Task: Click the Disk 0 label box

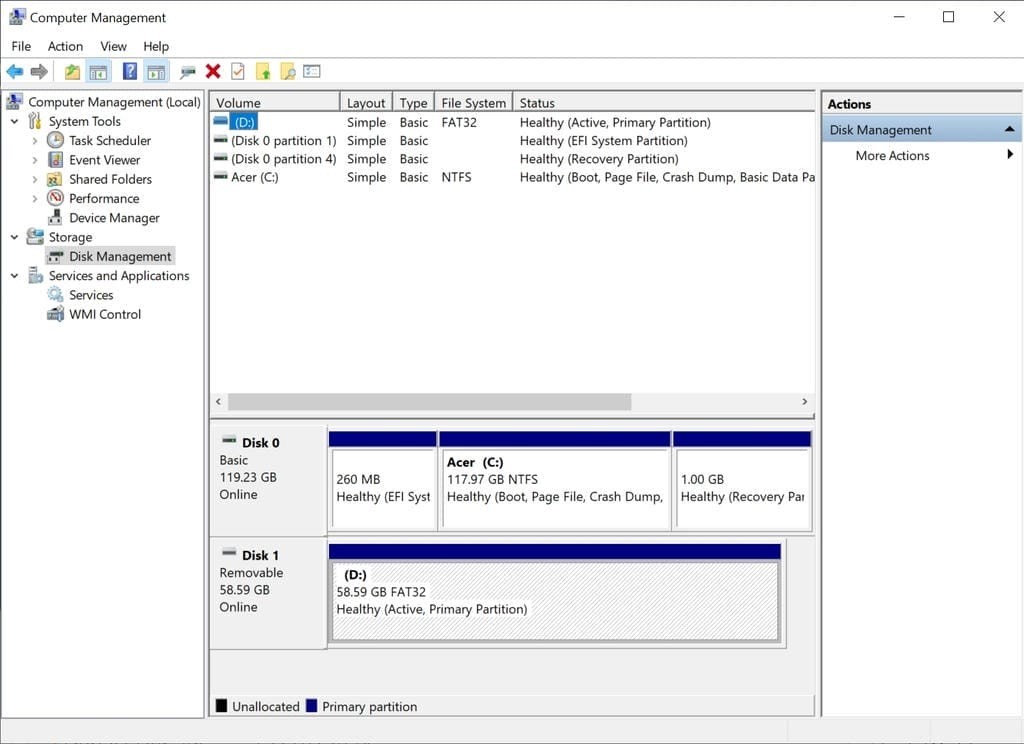Action: [x=268, y=480]
